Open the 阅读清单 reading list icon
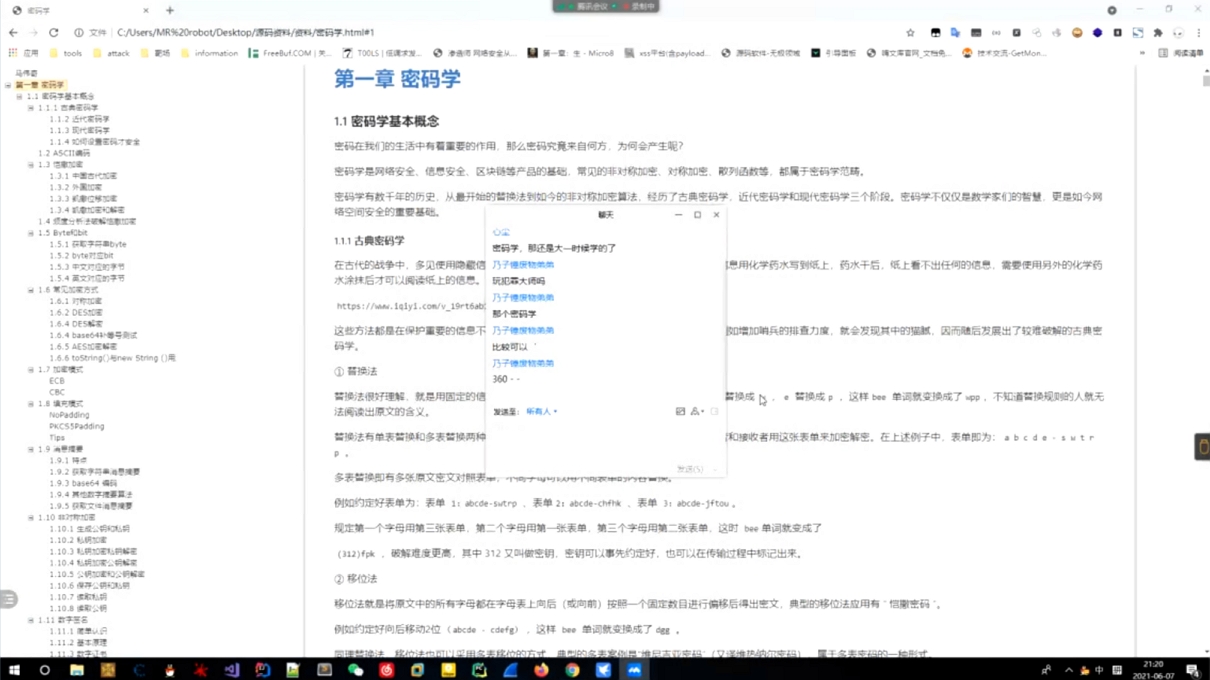Viewport: 1210px width, 680px height. [x=1165, y=53]
